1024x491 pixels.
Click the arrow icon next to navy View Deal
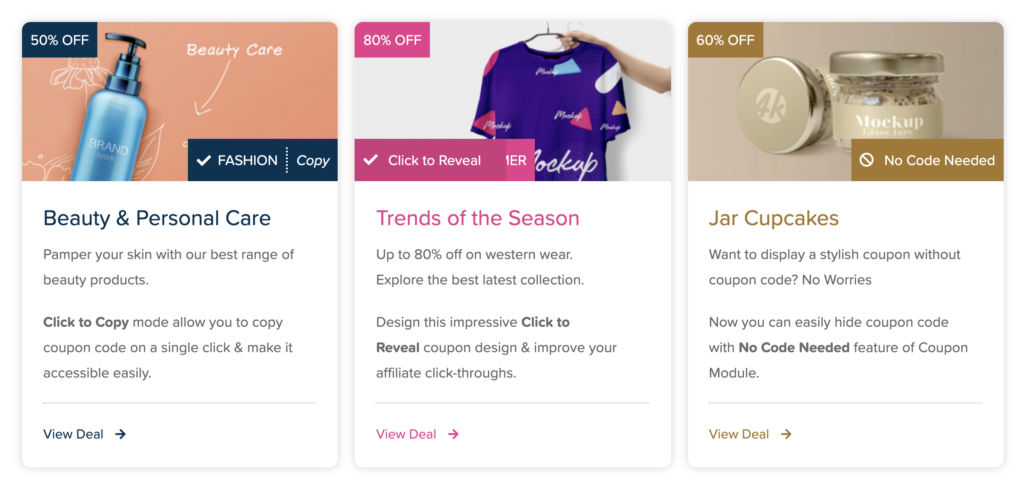coord(121,434)
